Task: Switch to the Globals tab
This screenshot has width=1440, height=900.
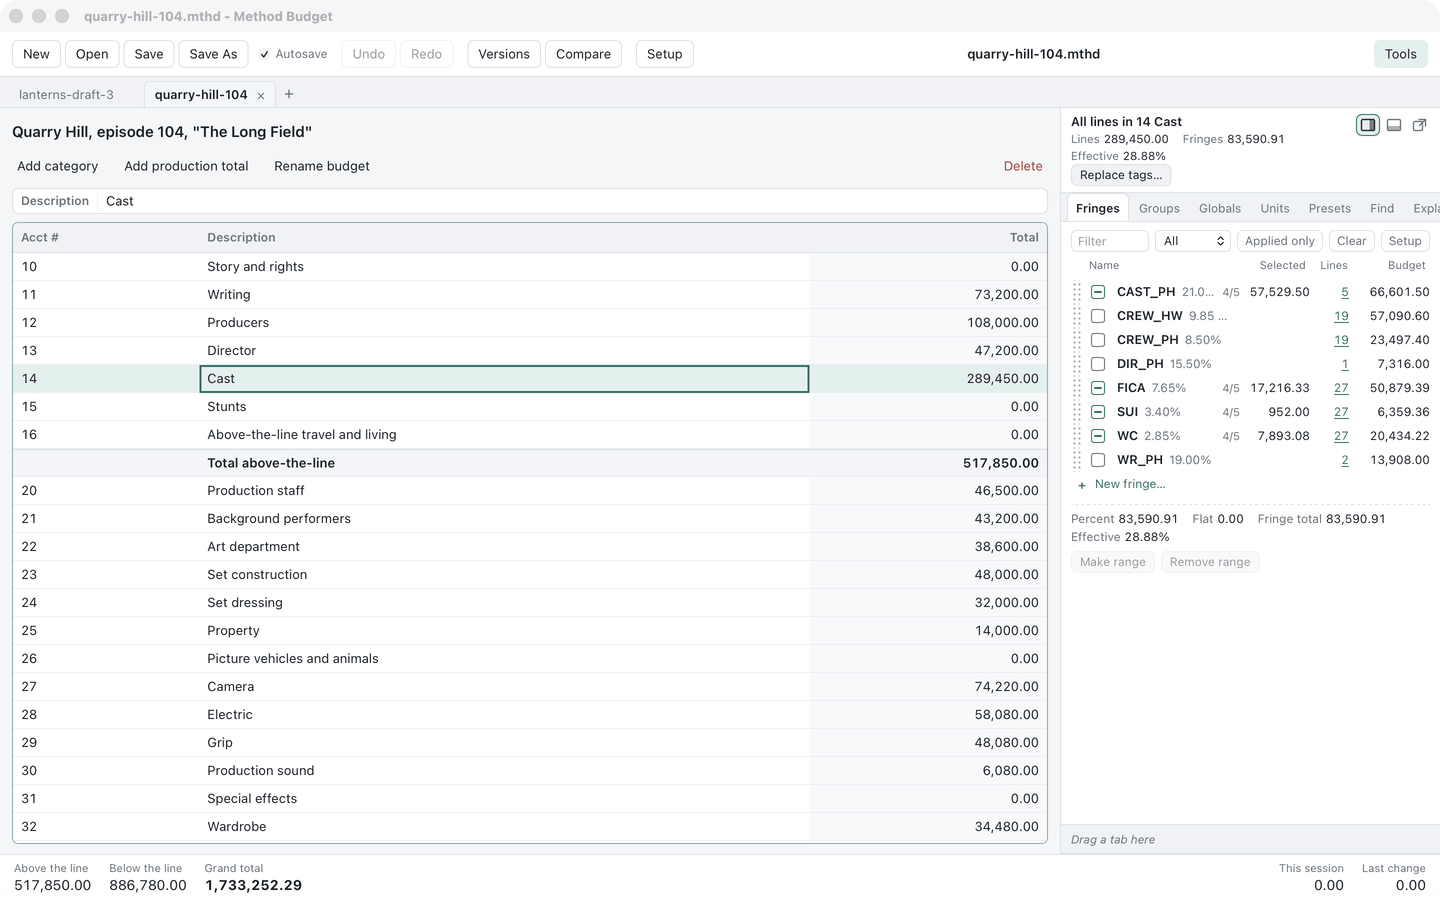Action: point(1220,208)
